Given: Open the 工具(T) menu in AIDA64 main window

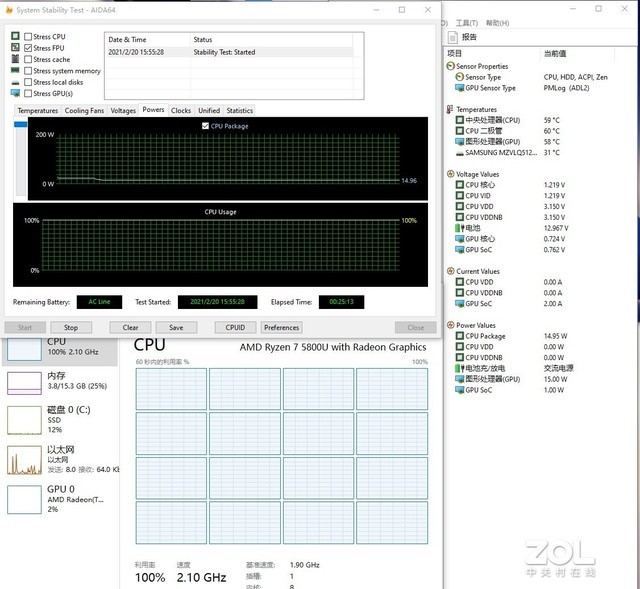Looking at the screenshot, I should point(467,23).
